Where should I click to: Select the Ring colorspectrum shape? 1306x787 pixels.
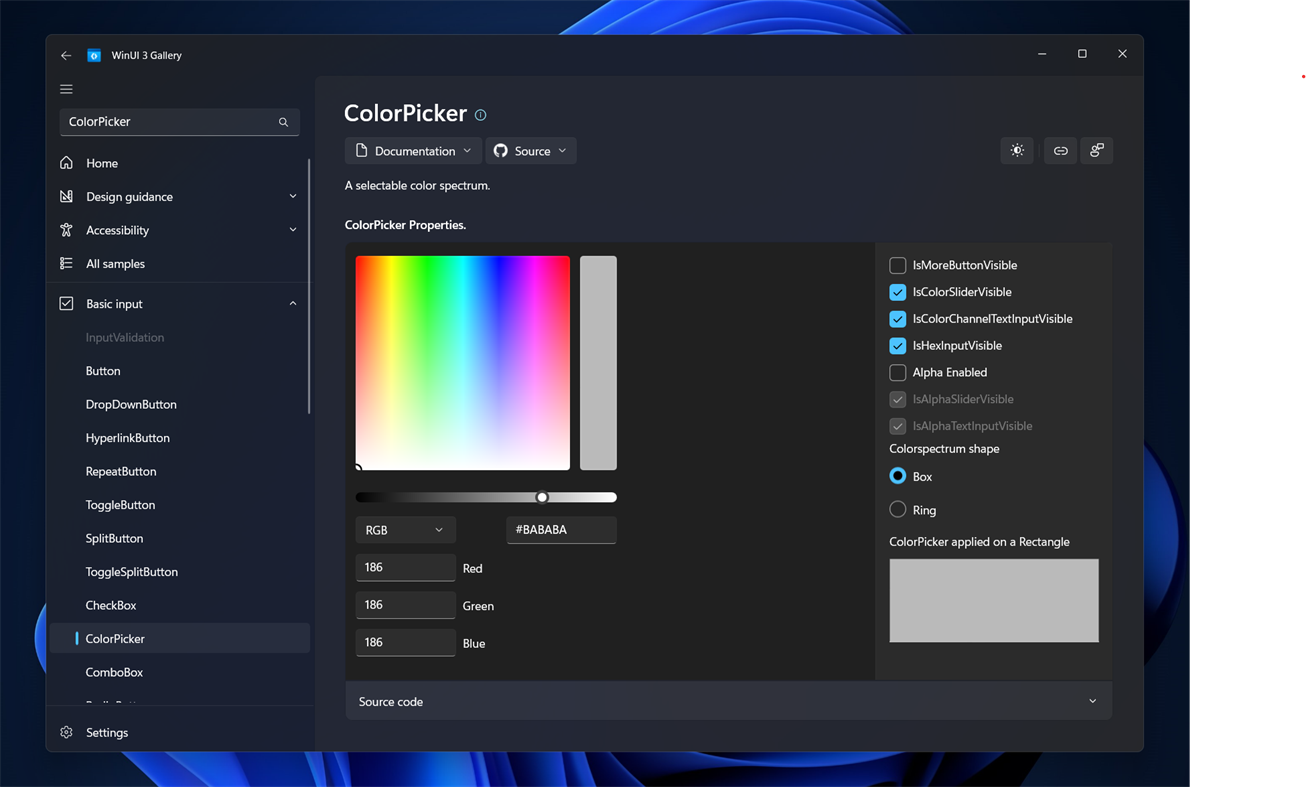click(x=897, y=509)
